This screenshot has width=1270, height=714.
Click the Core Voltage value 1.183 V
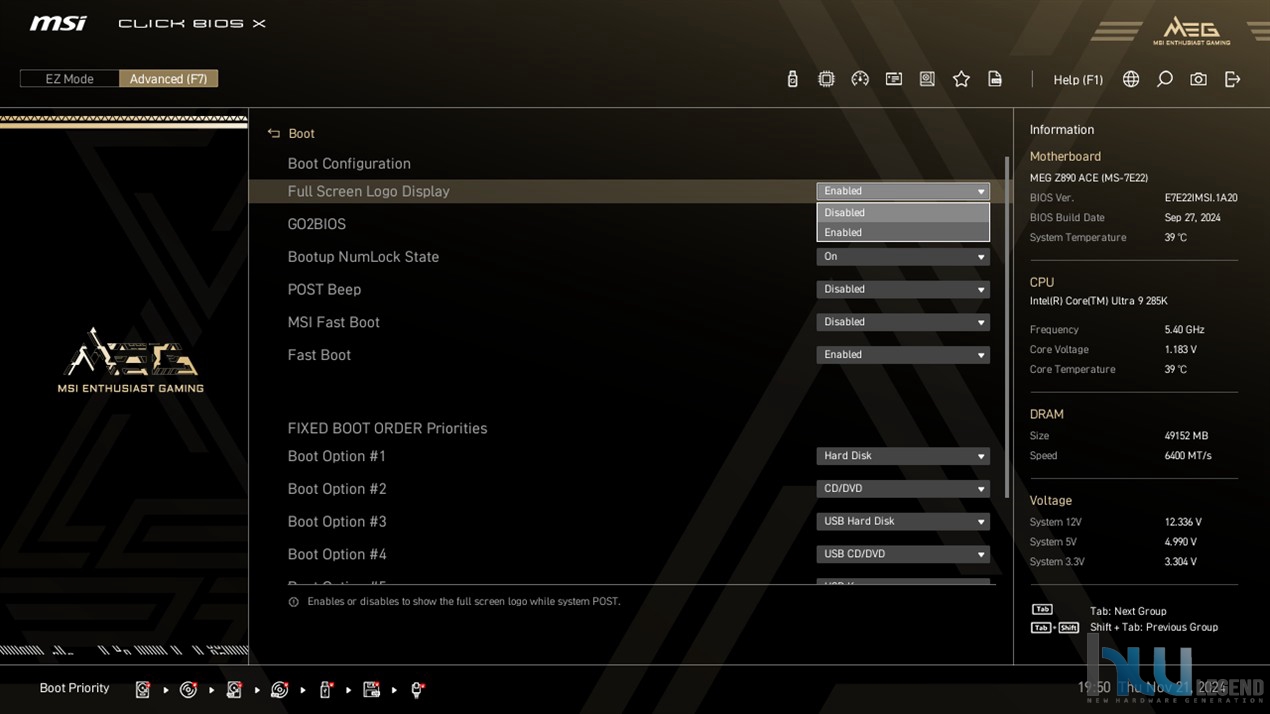1180,349
